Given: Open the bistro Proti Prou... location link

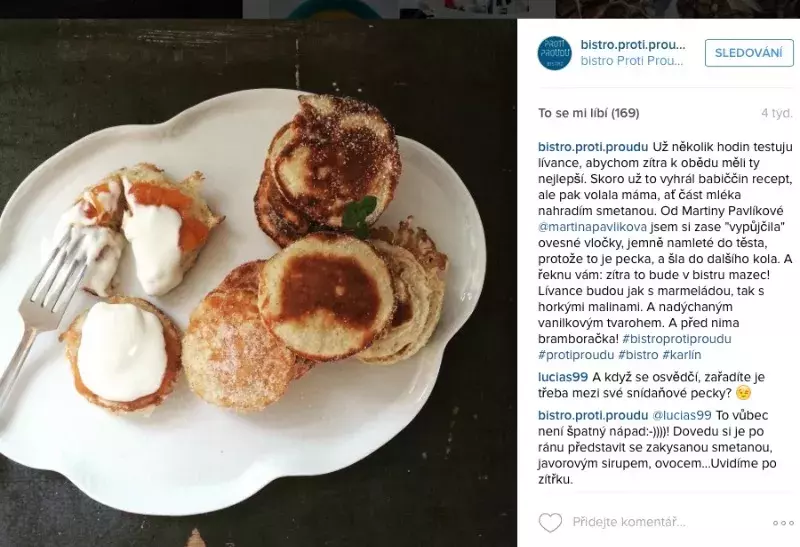Looking at the screenshot, I should pos(632,61).
